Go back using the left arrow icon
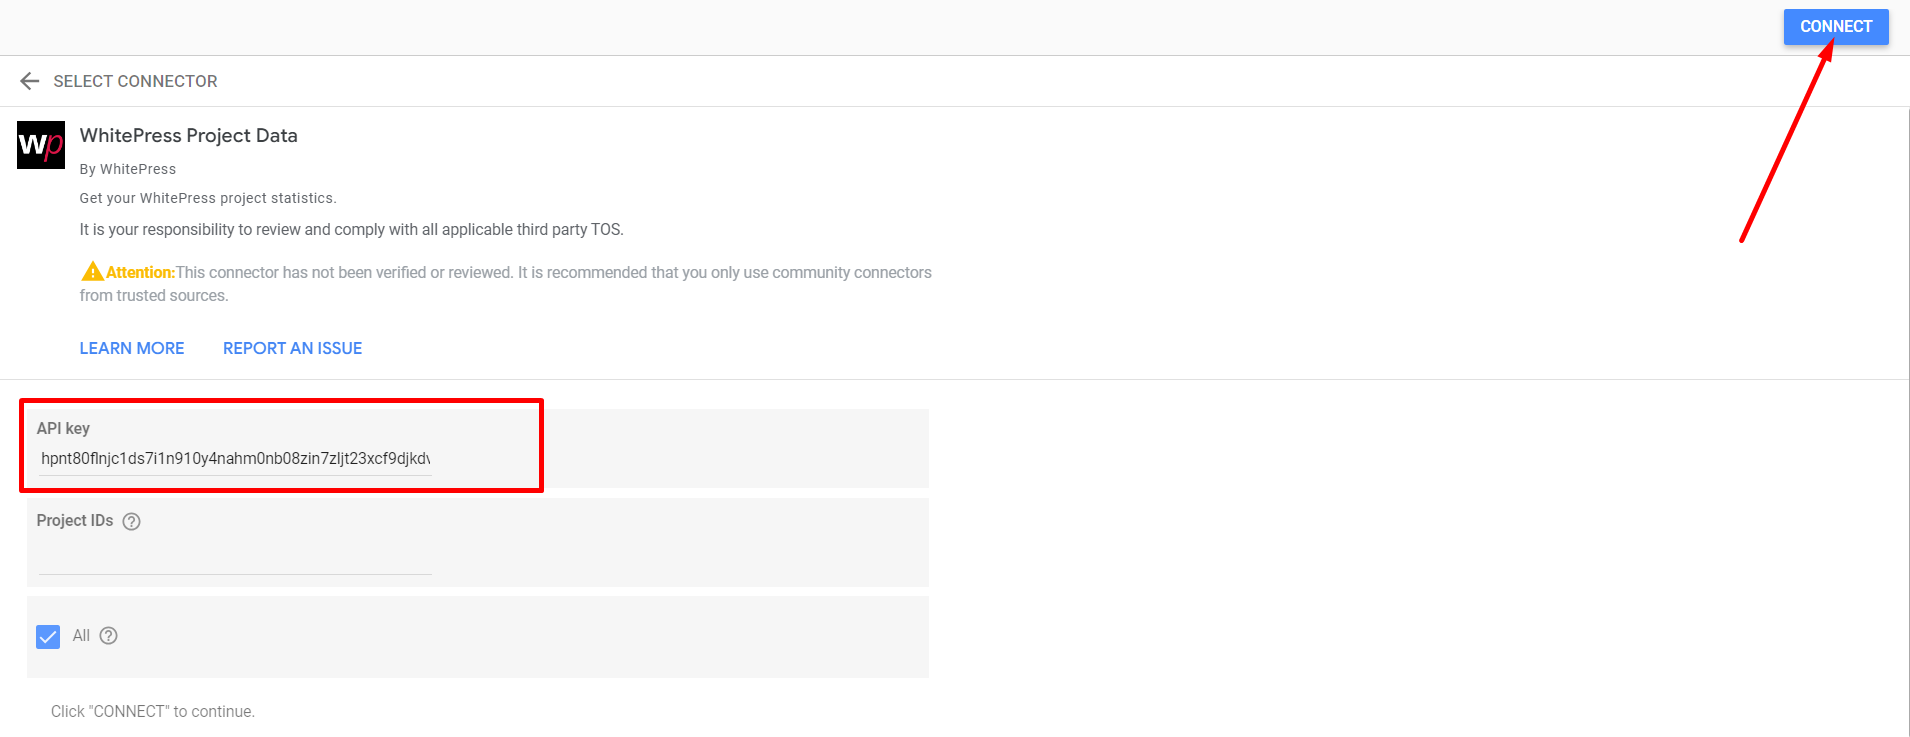This screenshot has height=737, width=1910. [30, 81]
